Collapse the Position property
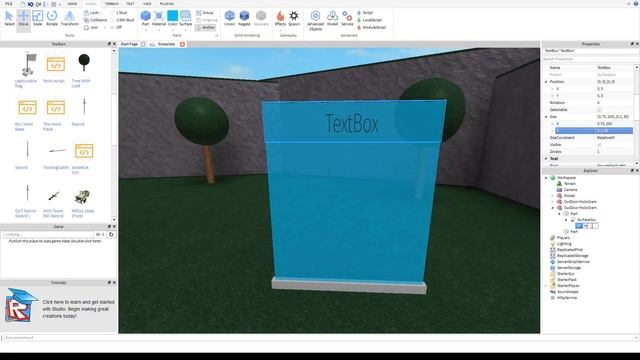Image resolution: width=640 pixels, height=360 pixels. [546, 82]
